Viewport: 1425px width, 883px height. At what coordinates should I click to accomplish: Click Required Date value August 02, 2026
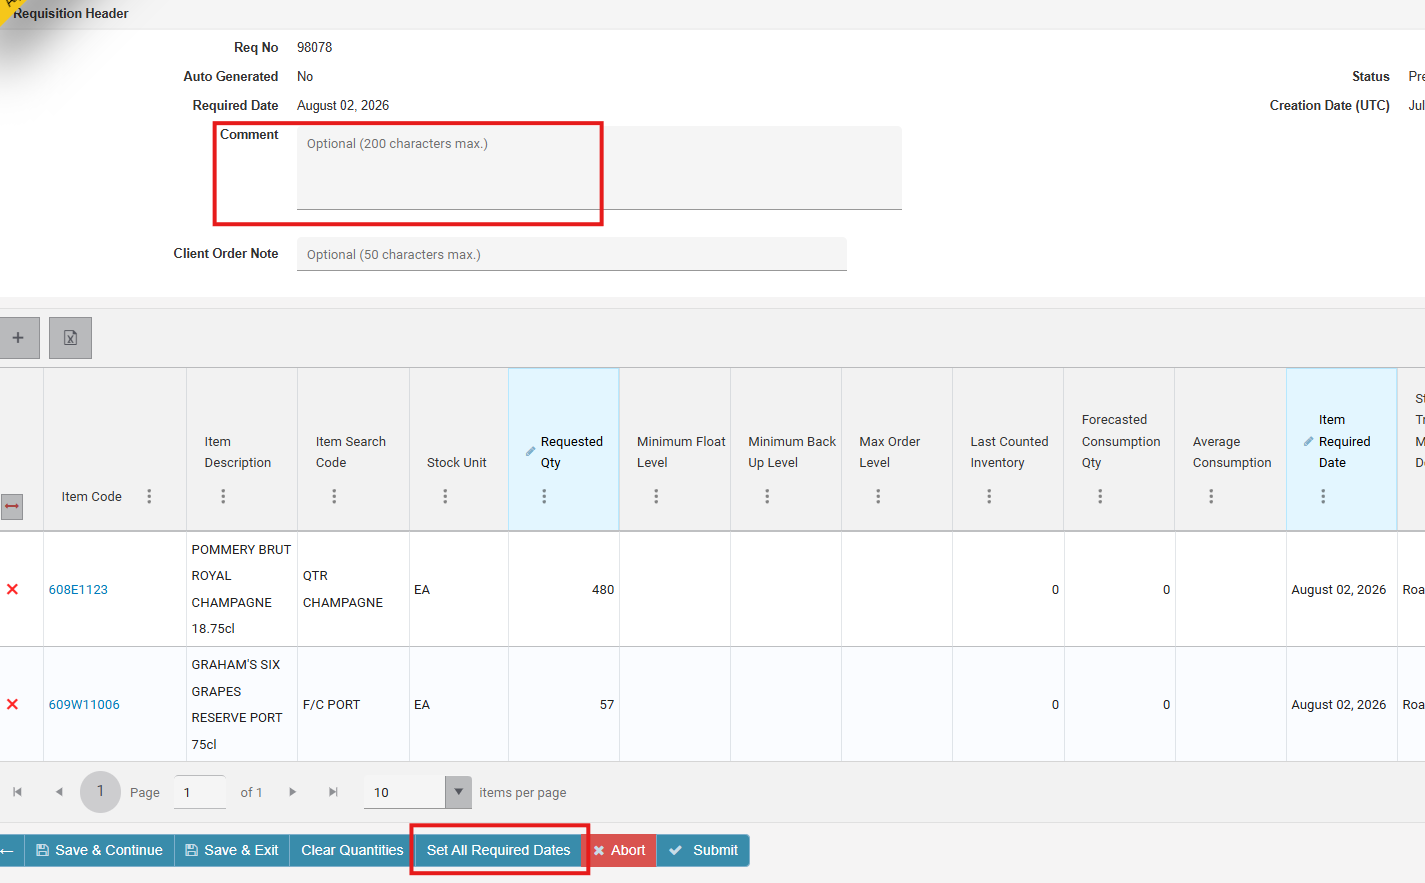pos(343,106)
